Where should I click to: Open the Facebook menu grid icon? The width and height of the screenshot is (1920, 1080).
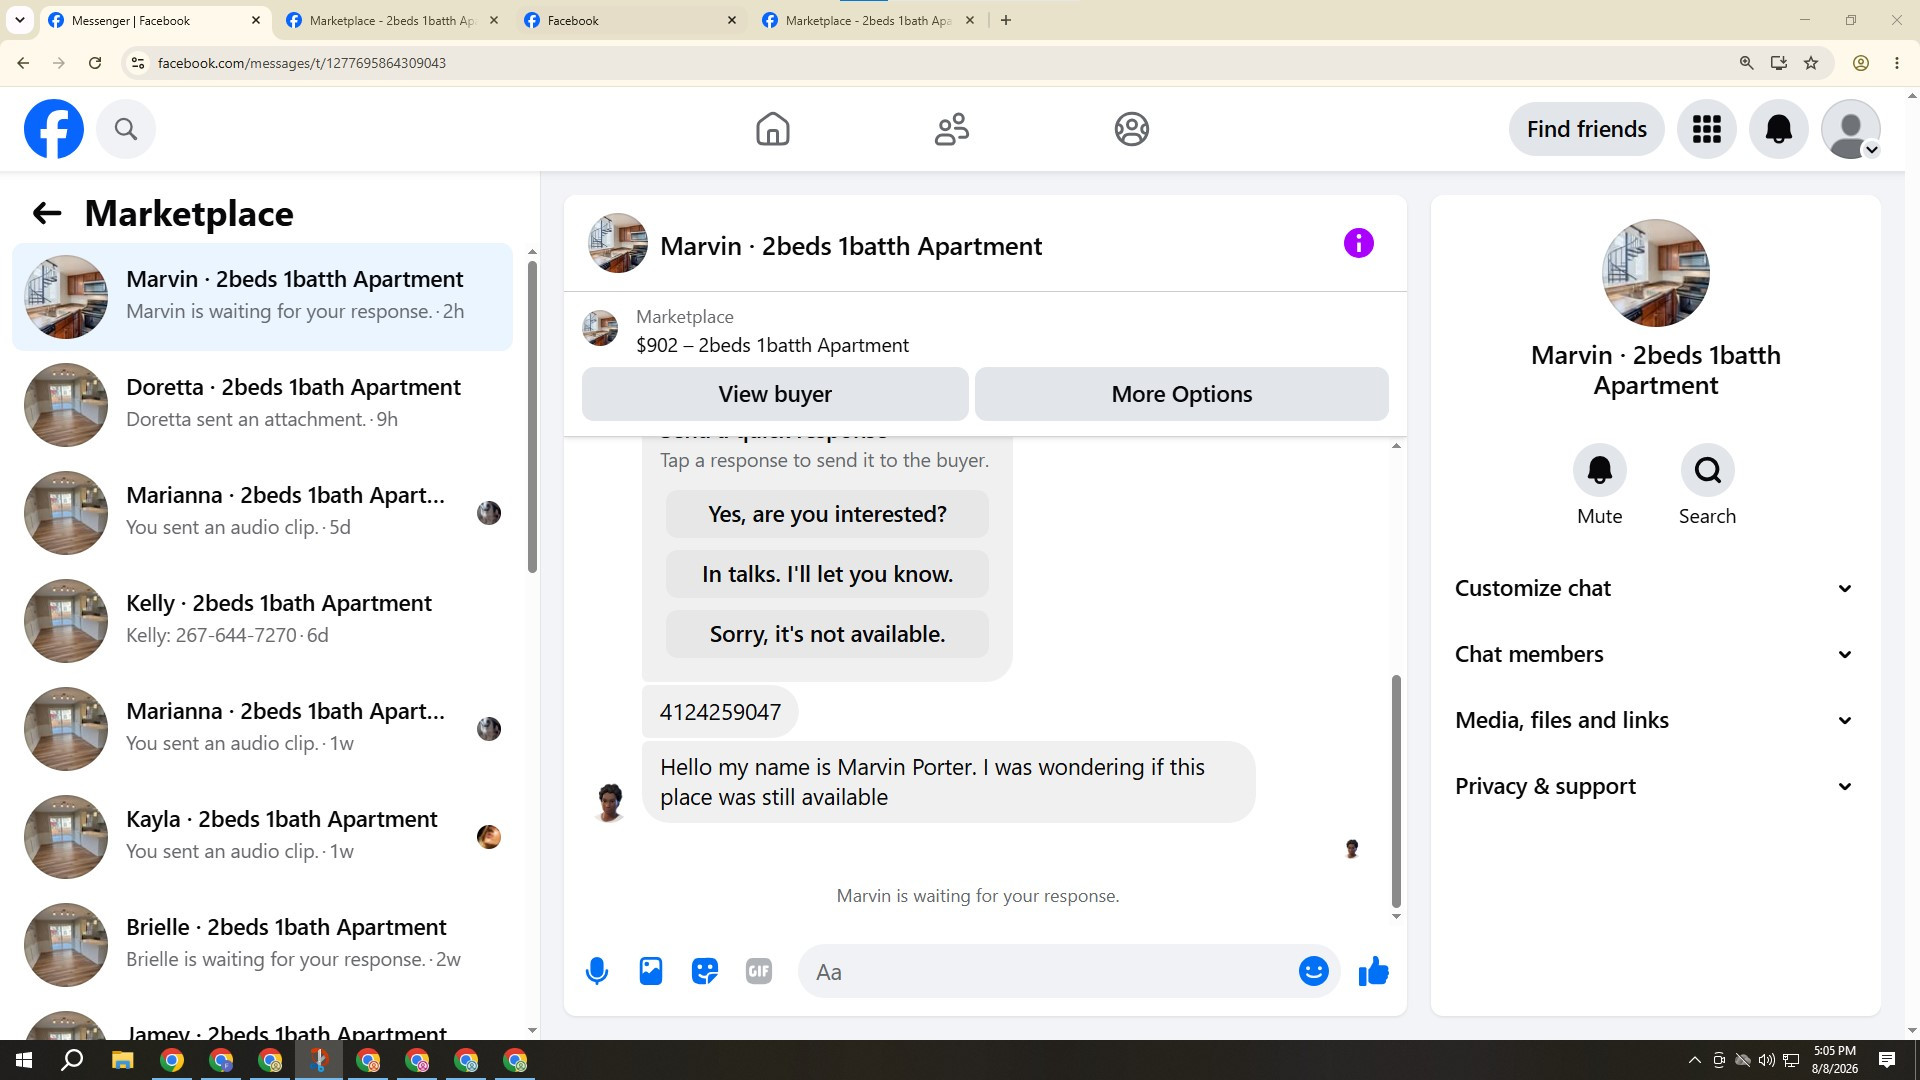(x=1706, y=129)
